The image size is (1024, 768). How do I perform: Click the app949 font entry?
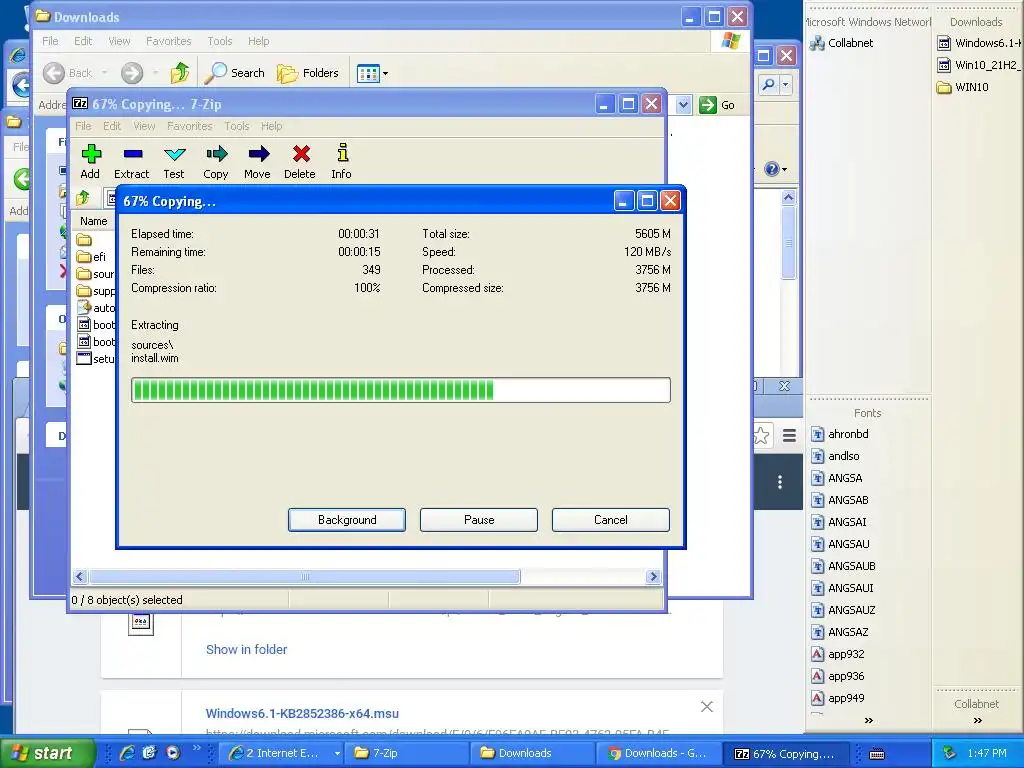click(837, 698)
